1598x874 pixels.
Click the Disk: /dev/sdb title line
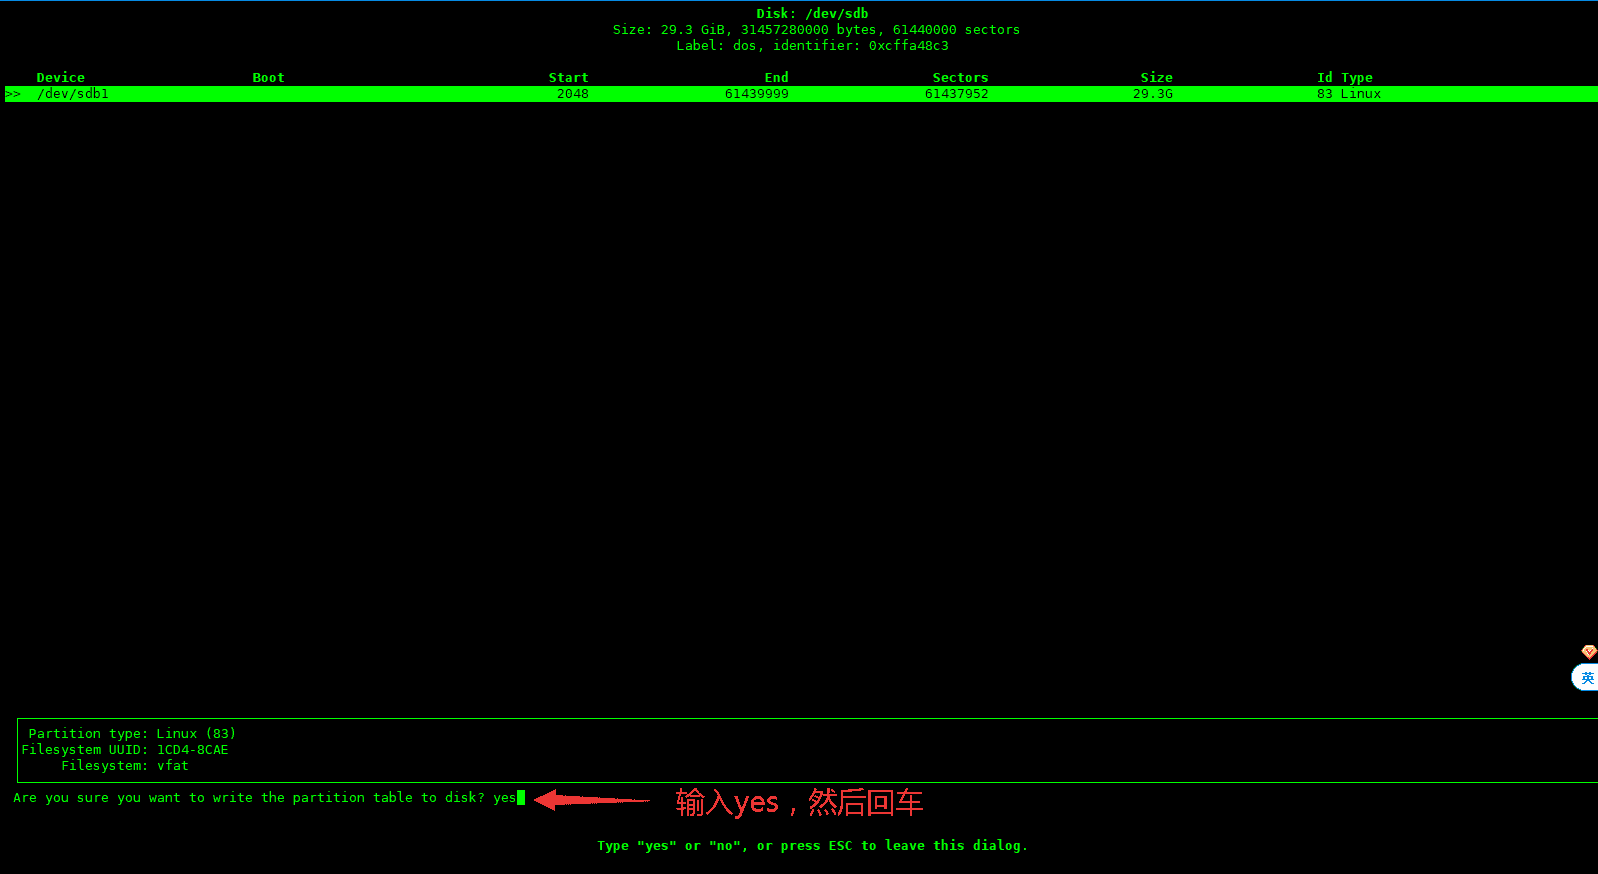[x=812, y=14]
